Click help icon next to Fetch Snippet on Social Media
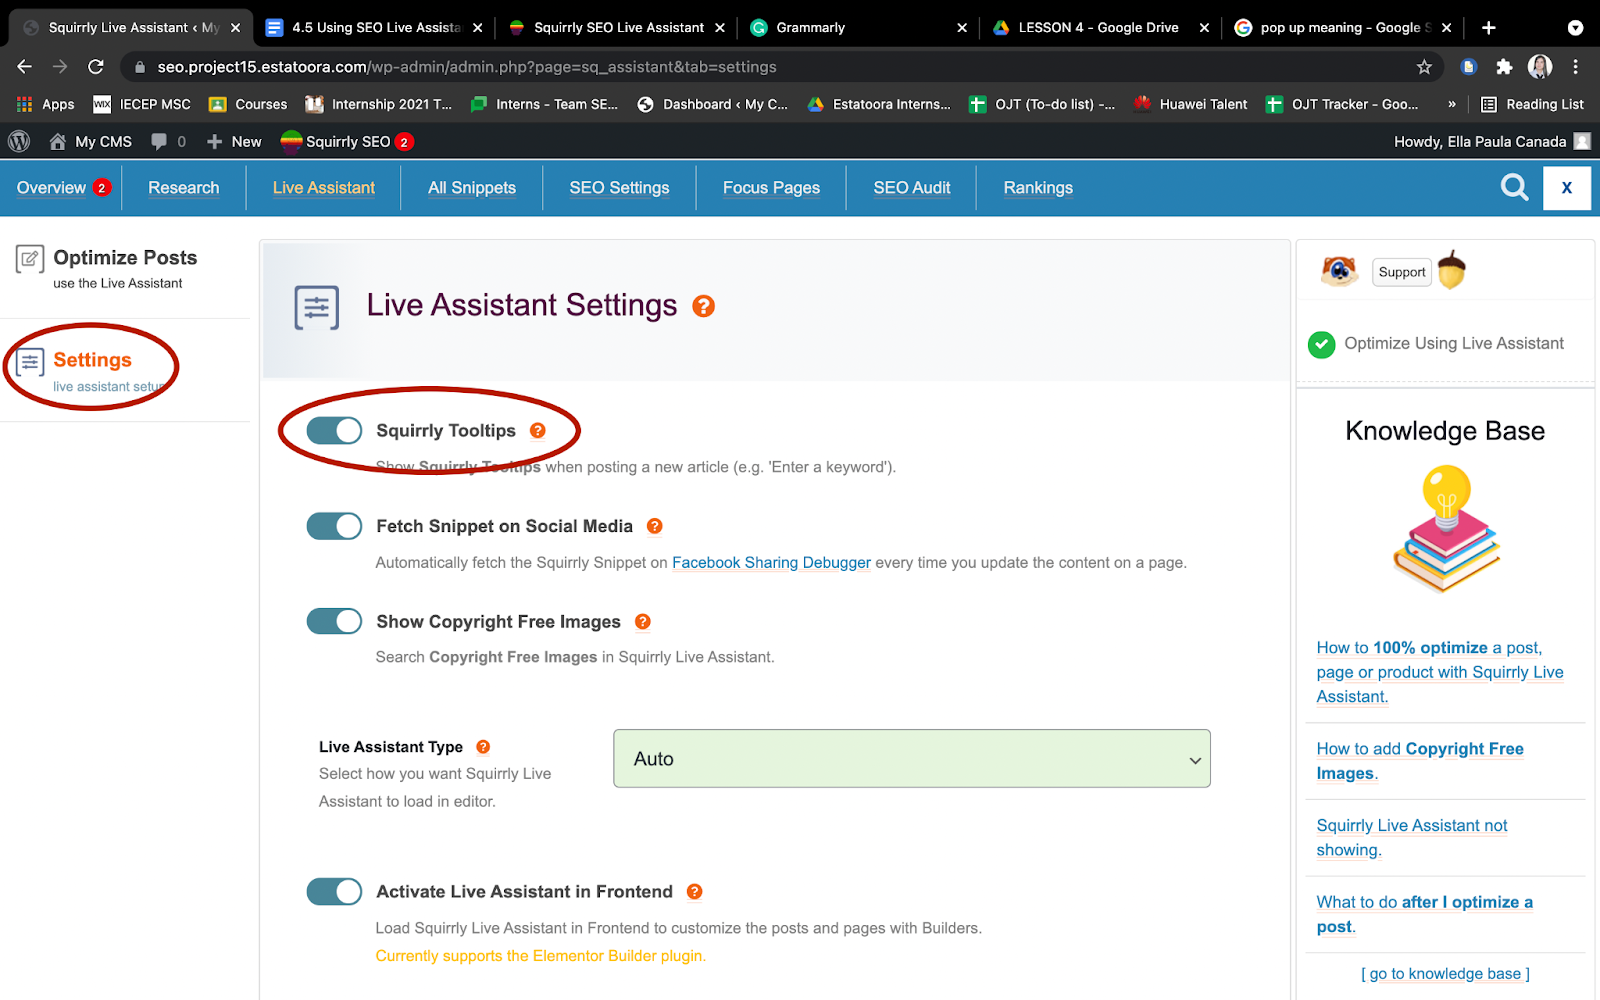This screenshot has width=1600, height=1000. pos(655,526)
